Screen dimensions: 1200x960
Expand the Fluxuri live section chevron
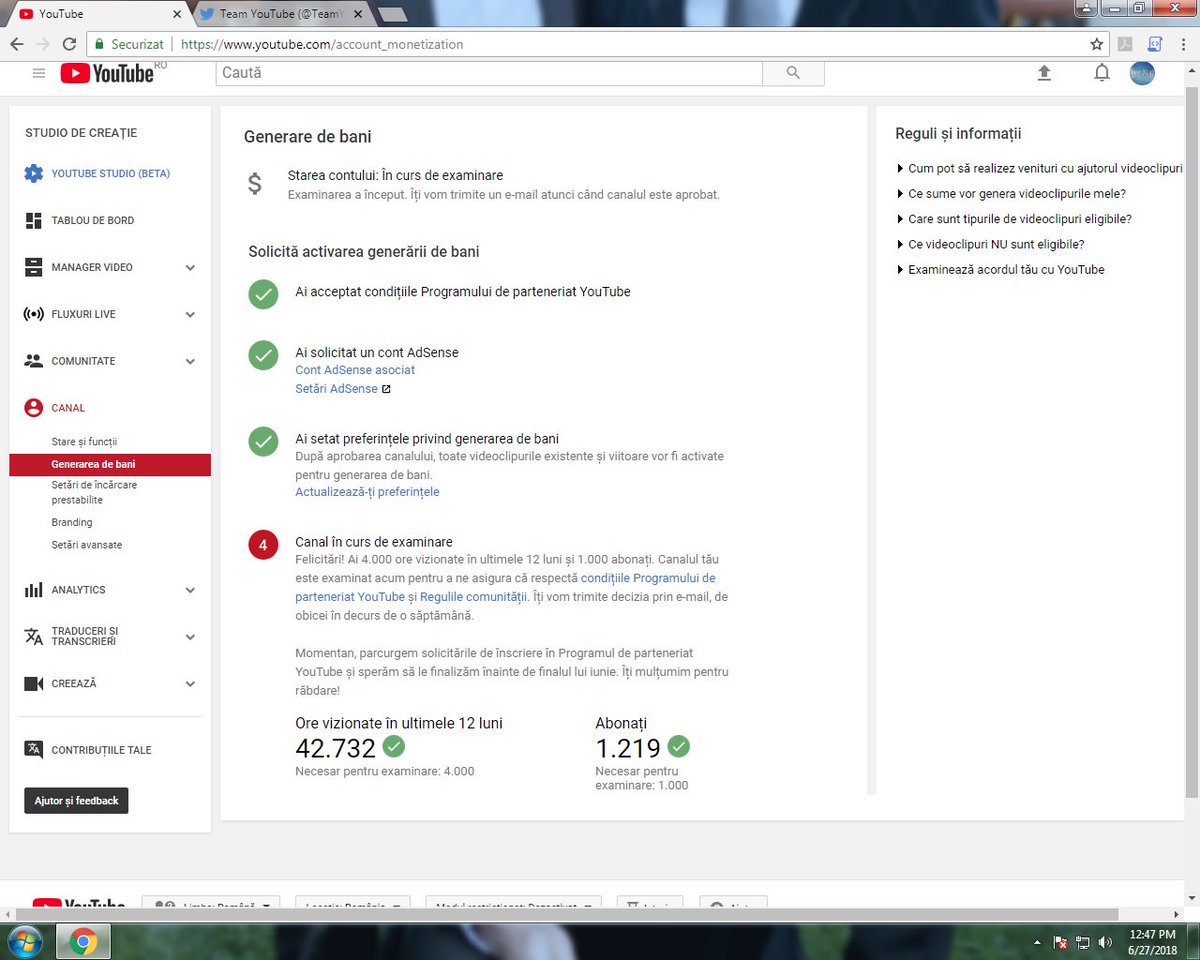coord(190,314)
